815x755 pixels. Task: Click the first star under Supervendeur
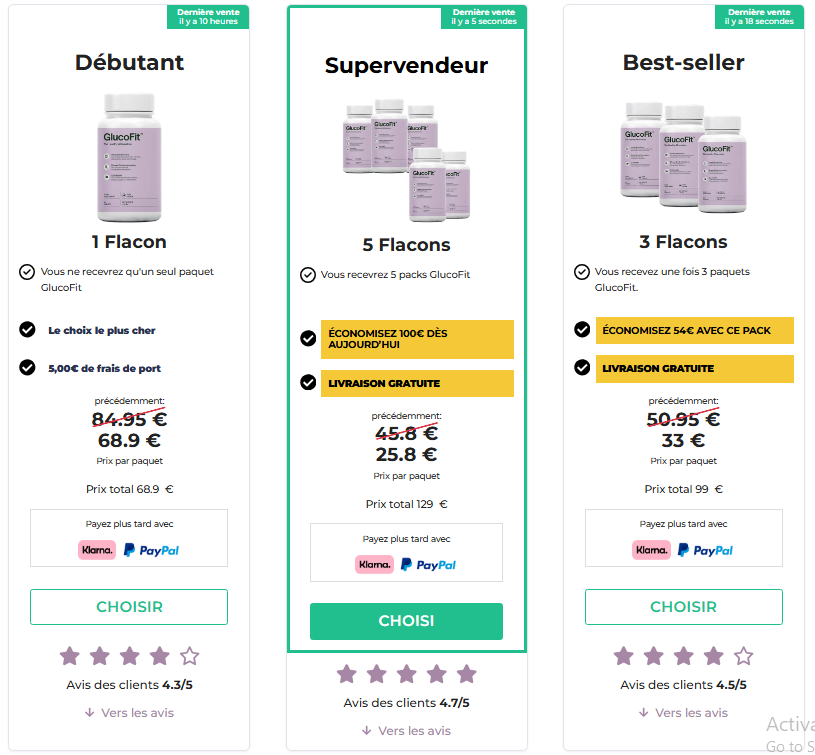[347, 674]
